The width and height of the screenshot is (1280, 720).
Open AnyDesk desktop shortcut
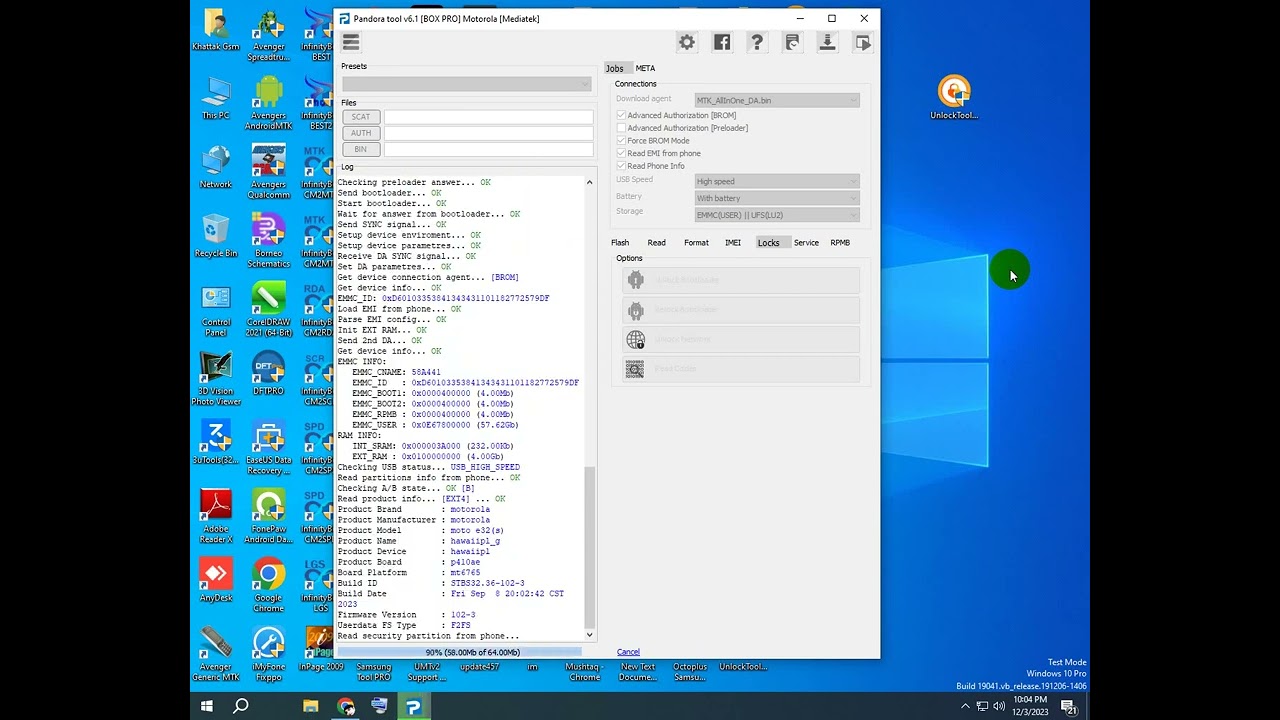(216, 580)
